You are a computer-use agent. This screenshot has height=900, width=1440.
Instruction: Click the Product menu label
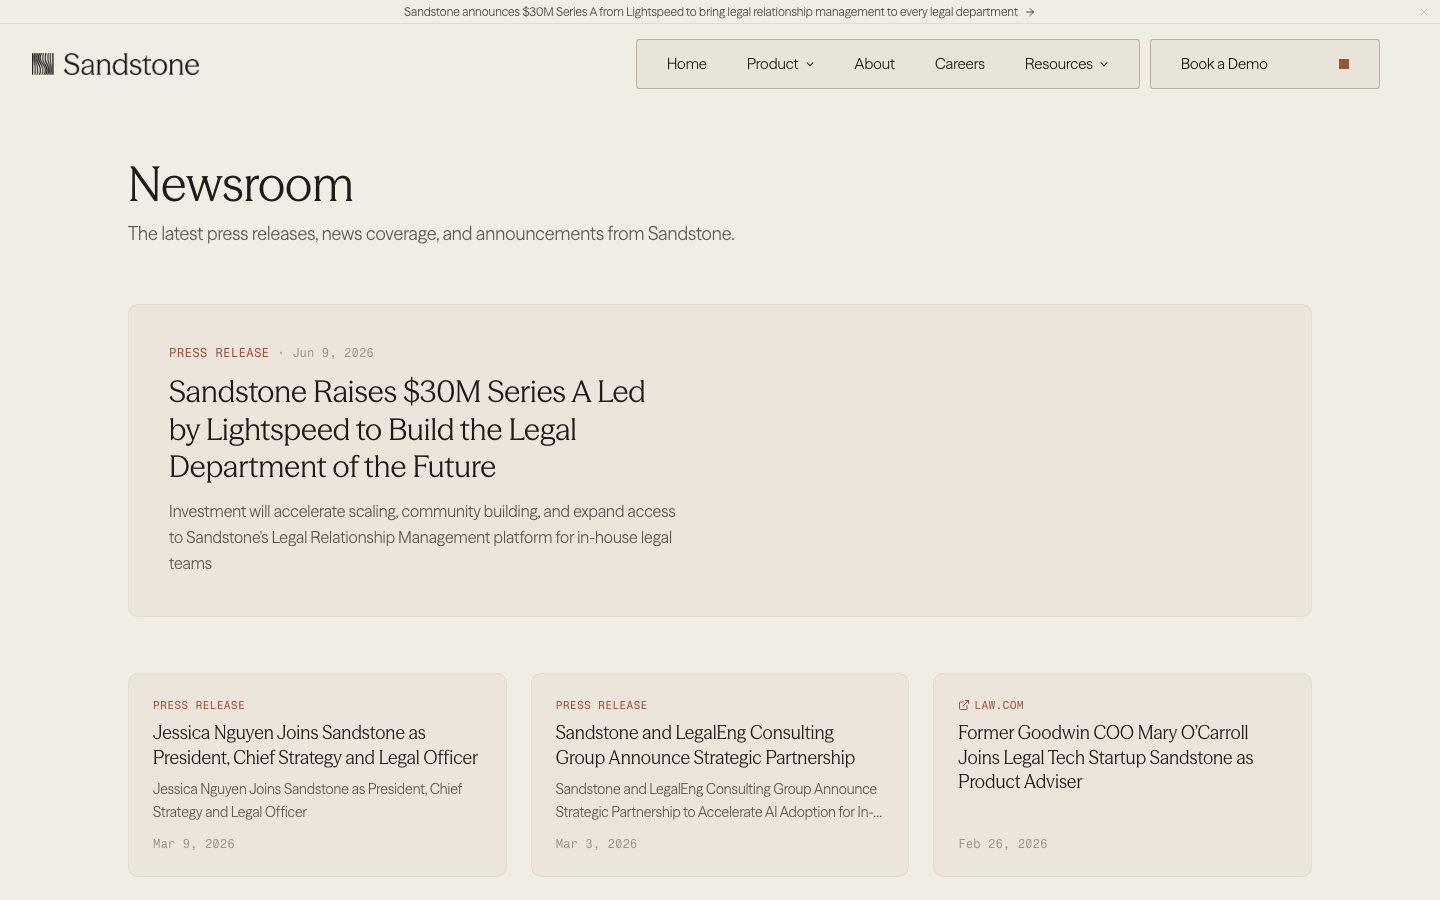click(772, 64)
